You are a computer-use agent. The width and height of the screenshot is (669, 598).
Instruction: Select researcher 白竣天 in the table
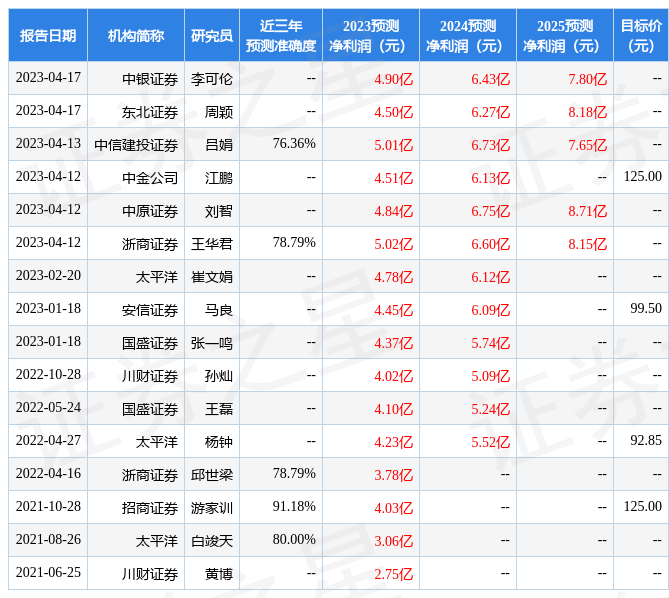coord(212,541)
